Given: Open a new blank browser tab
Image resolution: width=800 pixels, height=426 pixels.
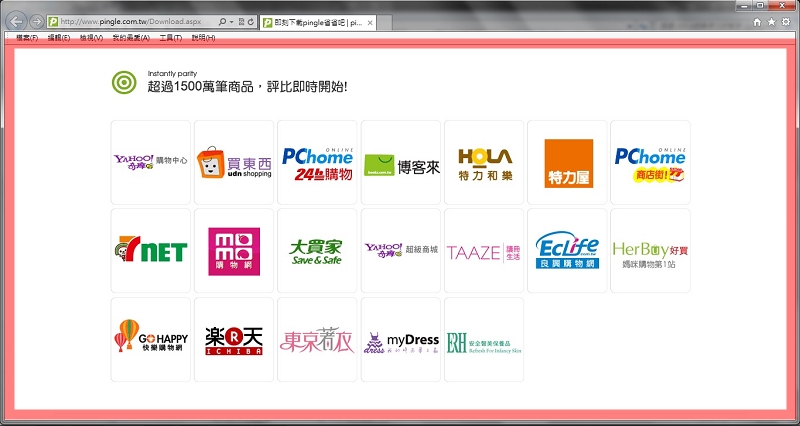Looking at the screenshot, I should tap(384, 23).
